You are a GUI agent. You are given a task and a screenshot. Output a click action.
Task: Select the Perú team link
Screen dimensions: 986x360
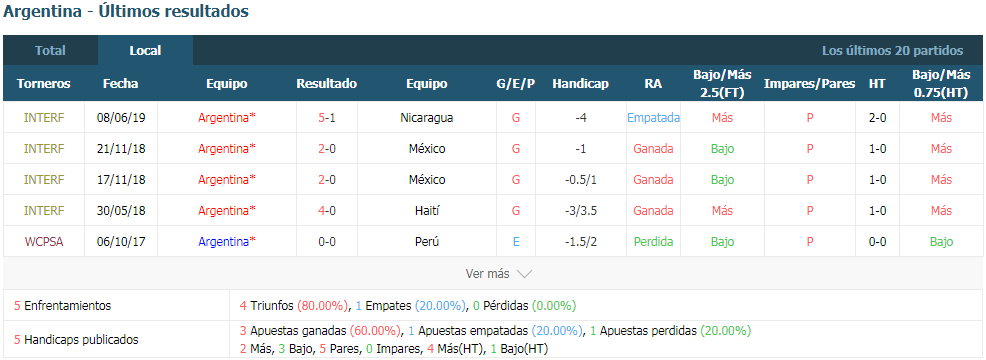pyautogui.click(x=426, y=242)
